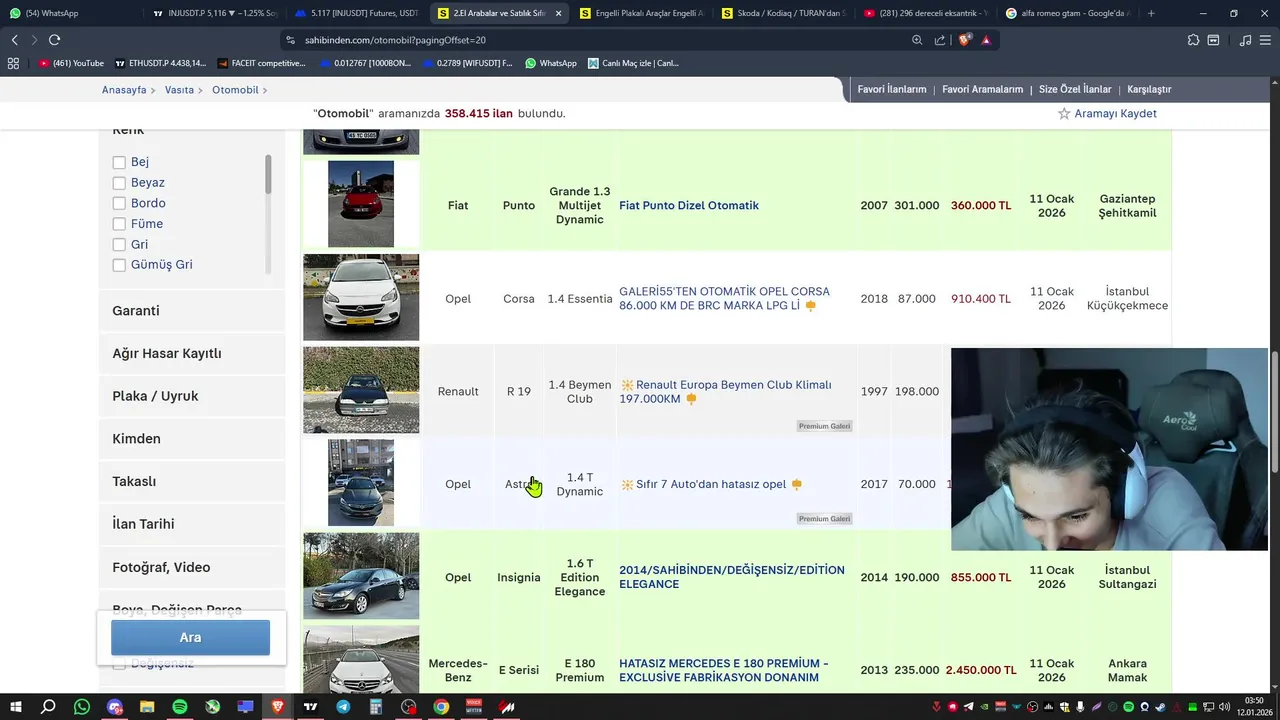The width and height of the screenshot is (1280, 720).
Task: Open the Favori İlanlarım link
Action: 892,89
